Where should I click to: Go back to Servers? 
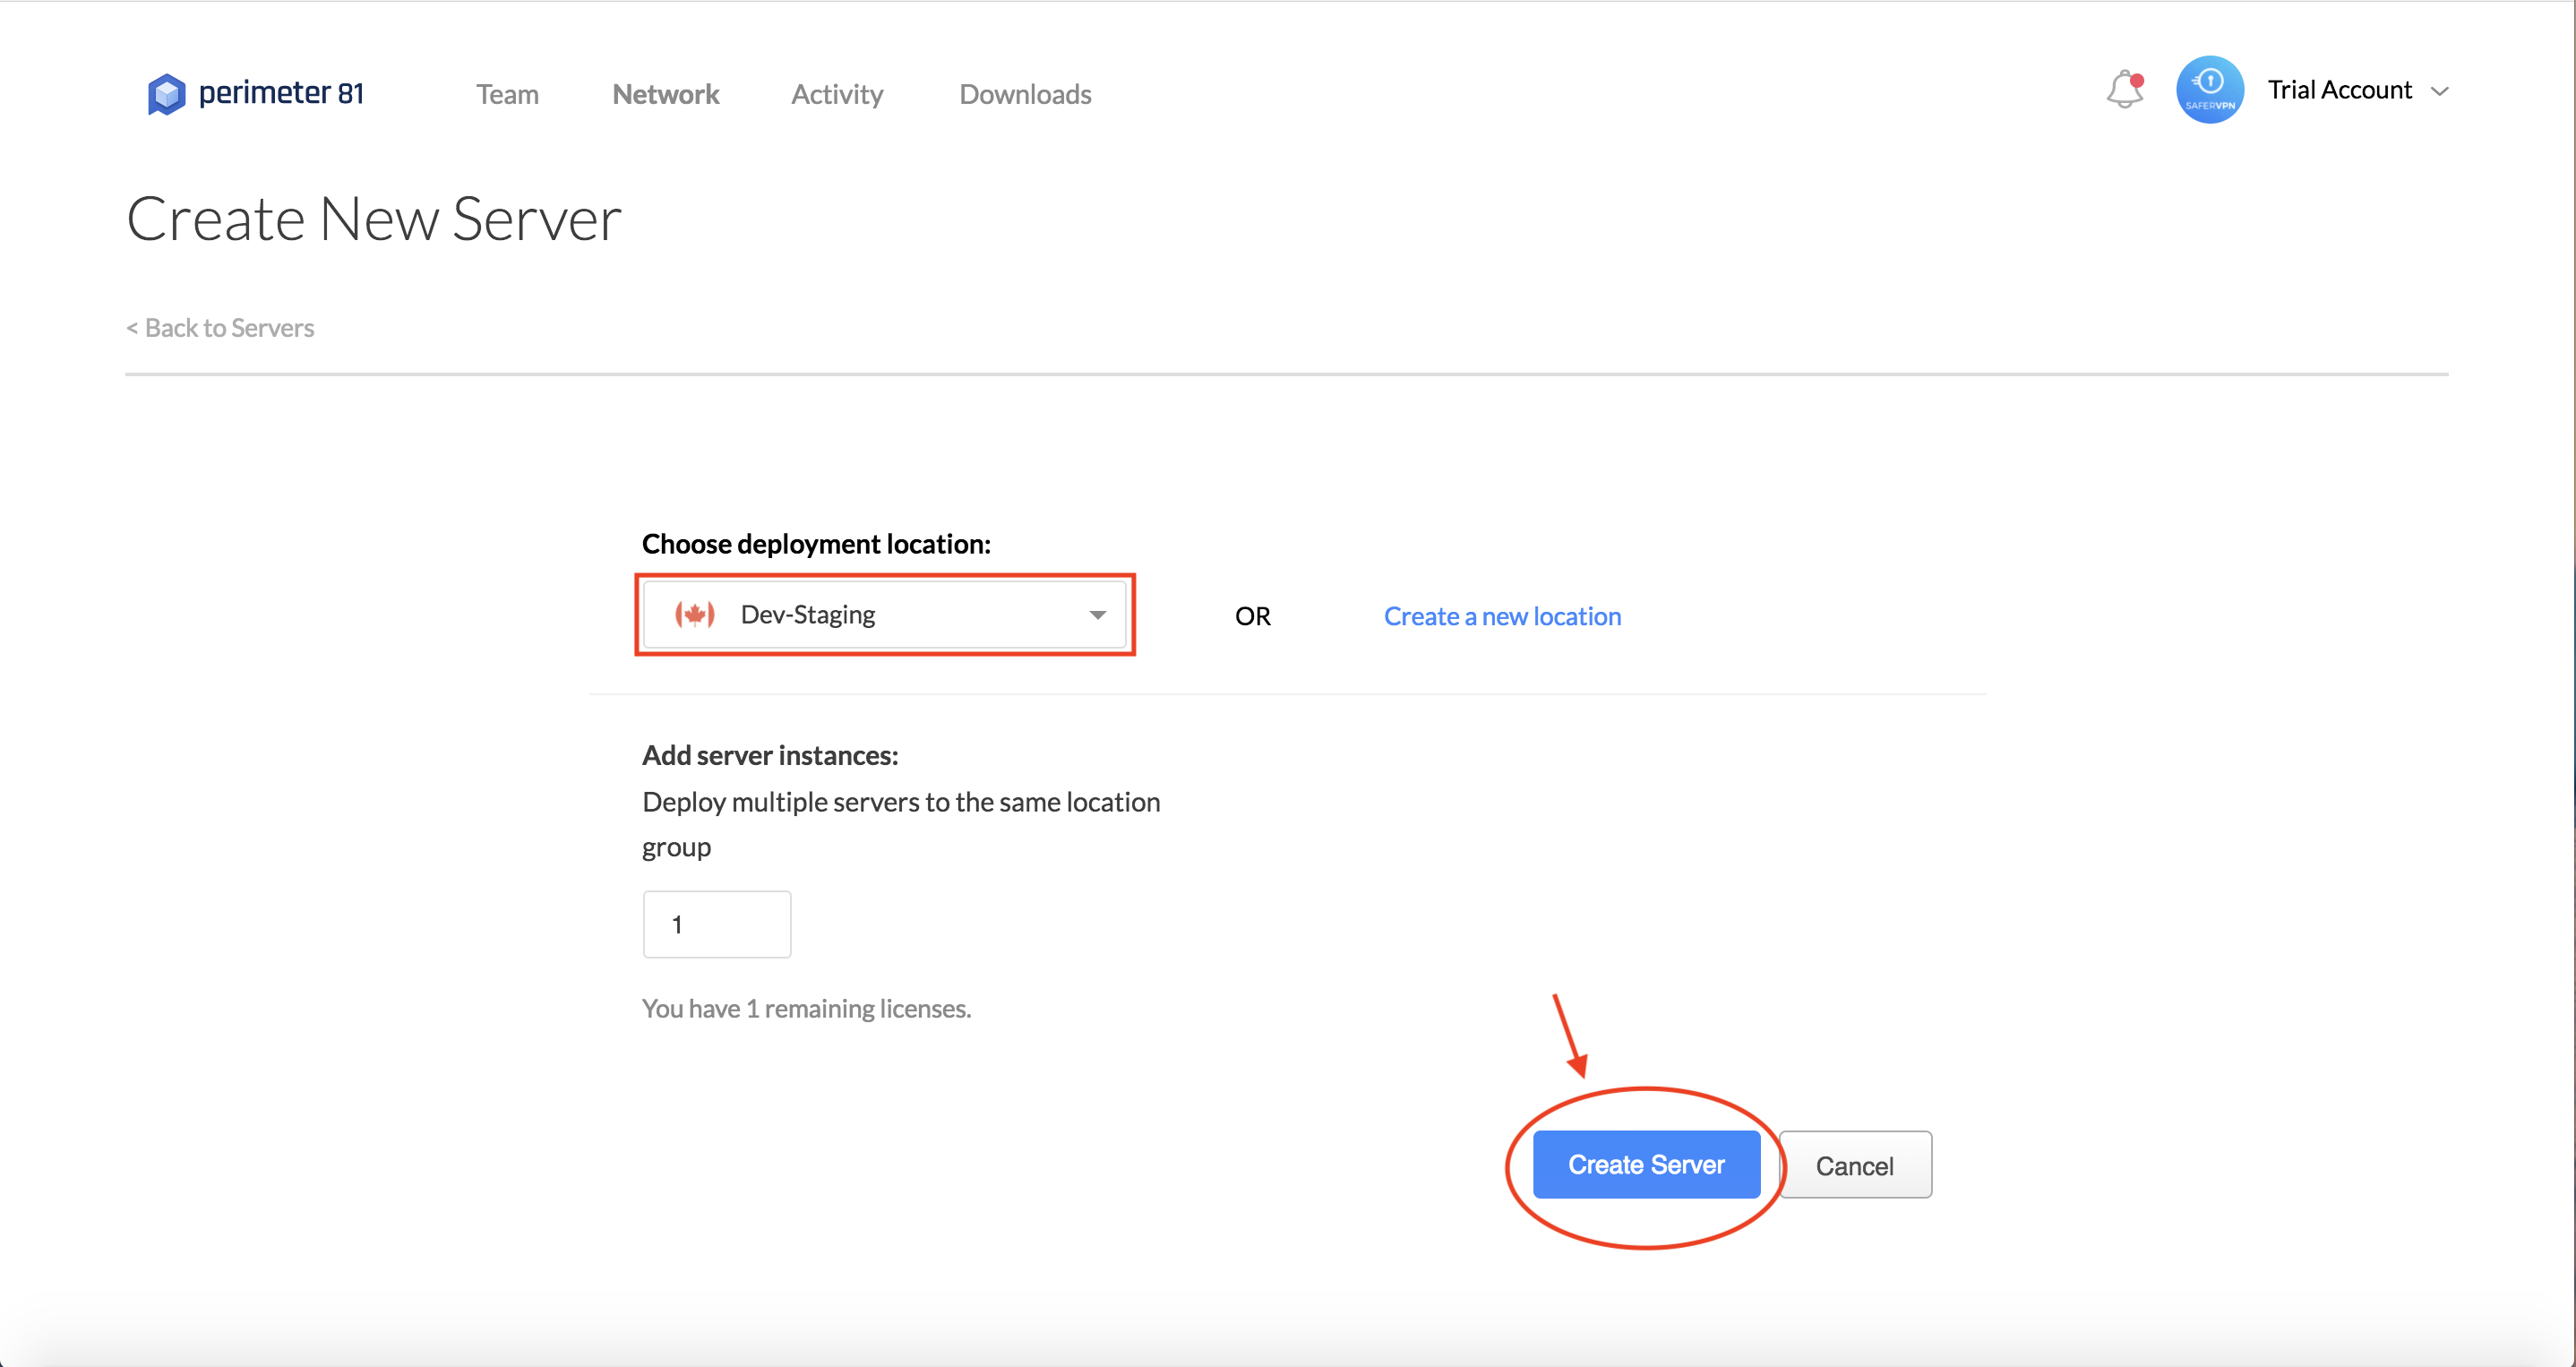[220, 328]
